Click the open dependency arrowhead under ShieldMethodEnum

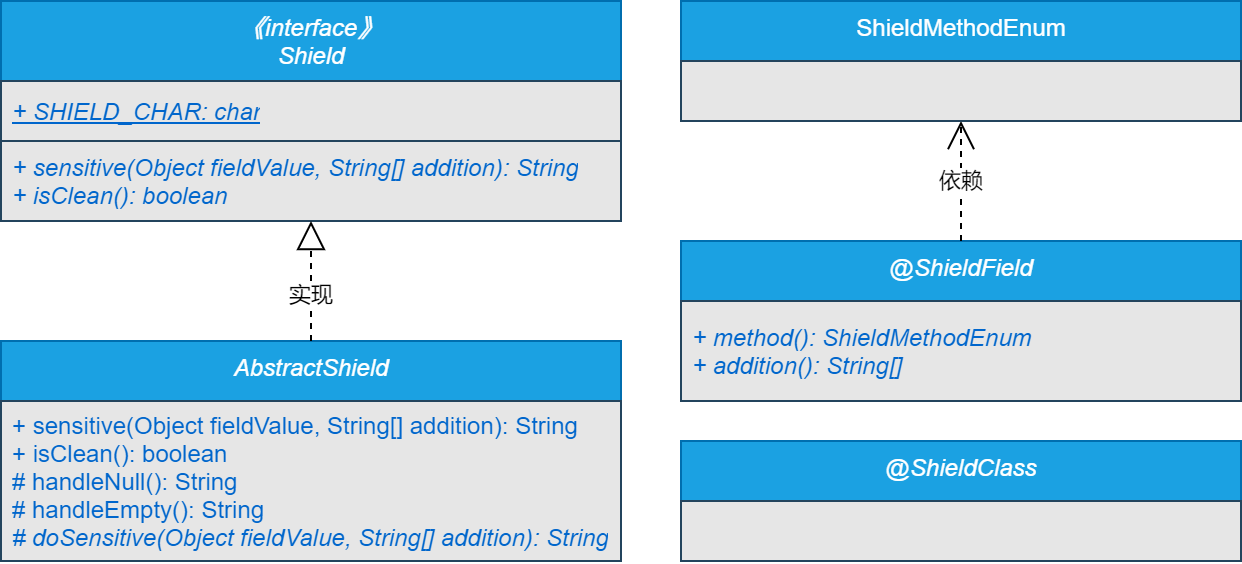[x=961, y=134]
